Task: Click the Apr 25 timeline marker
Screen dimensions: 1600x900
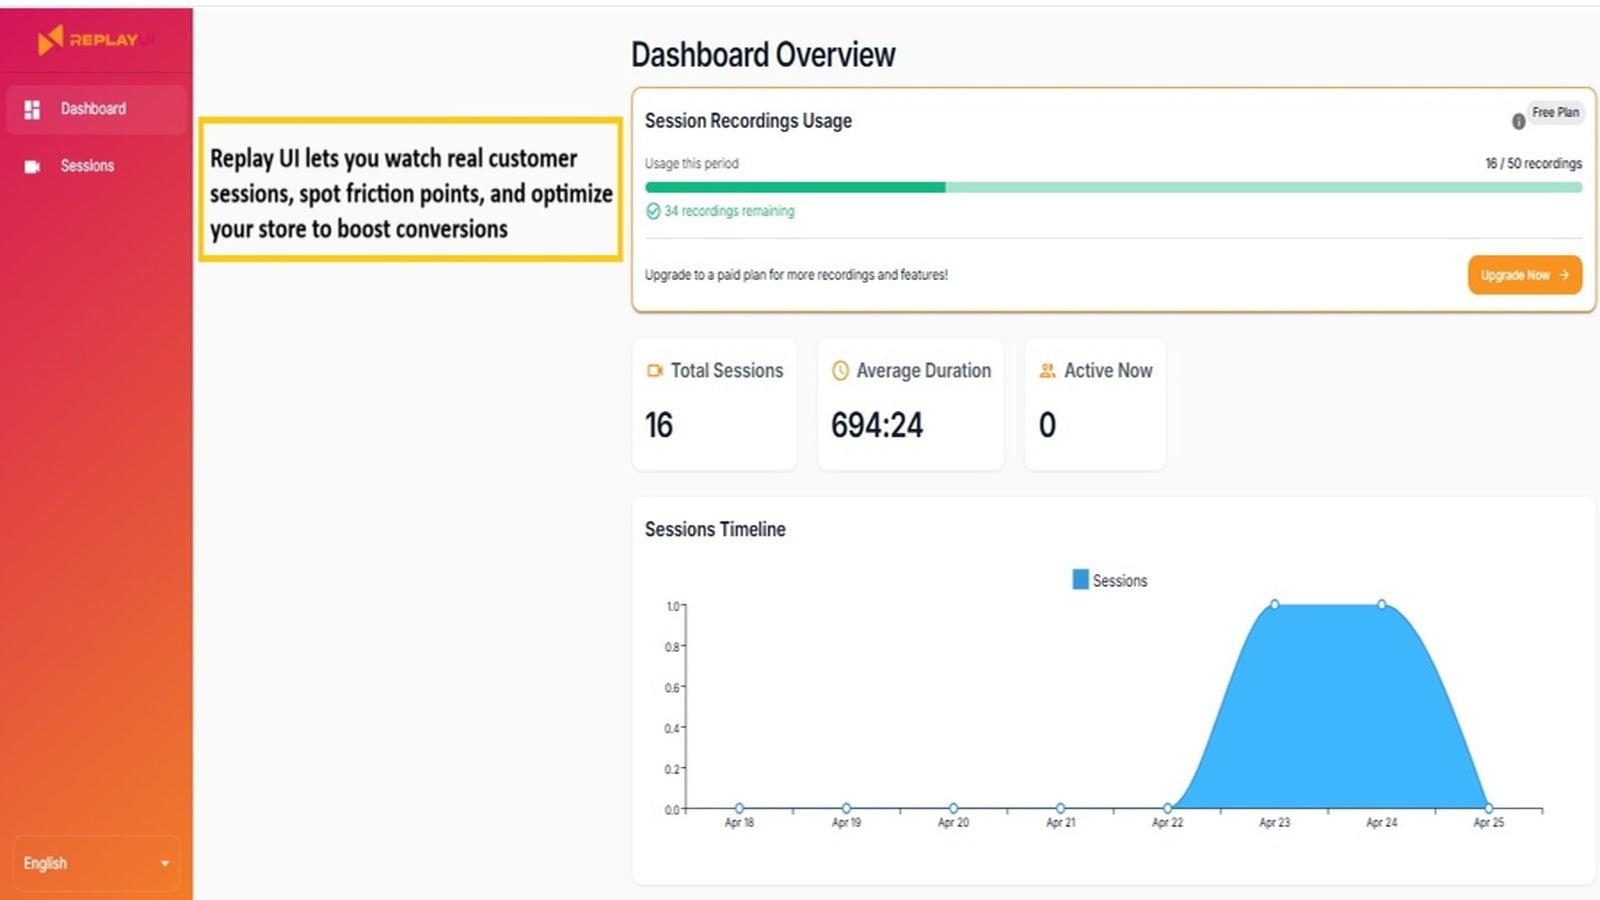Action: click(1488, 807)
